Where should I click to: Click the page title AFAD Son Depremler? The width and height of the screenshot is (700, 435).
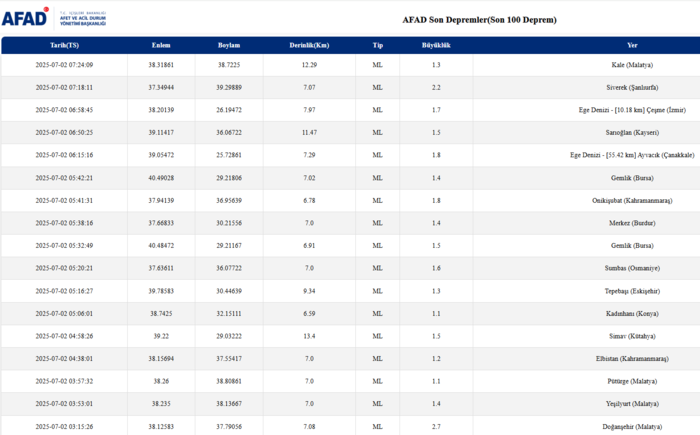[x=479, y=20]
